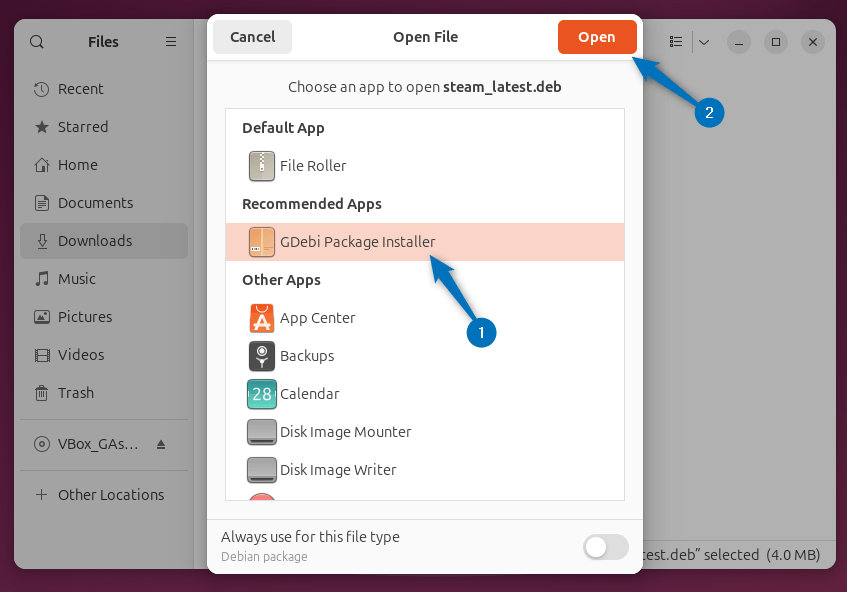Open the view options chevron dropdown
Image resolution: width=847 pixels, height=592 pixels.
click(703, 42)
